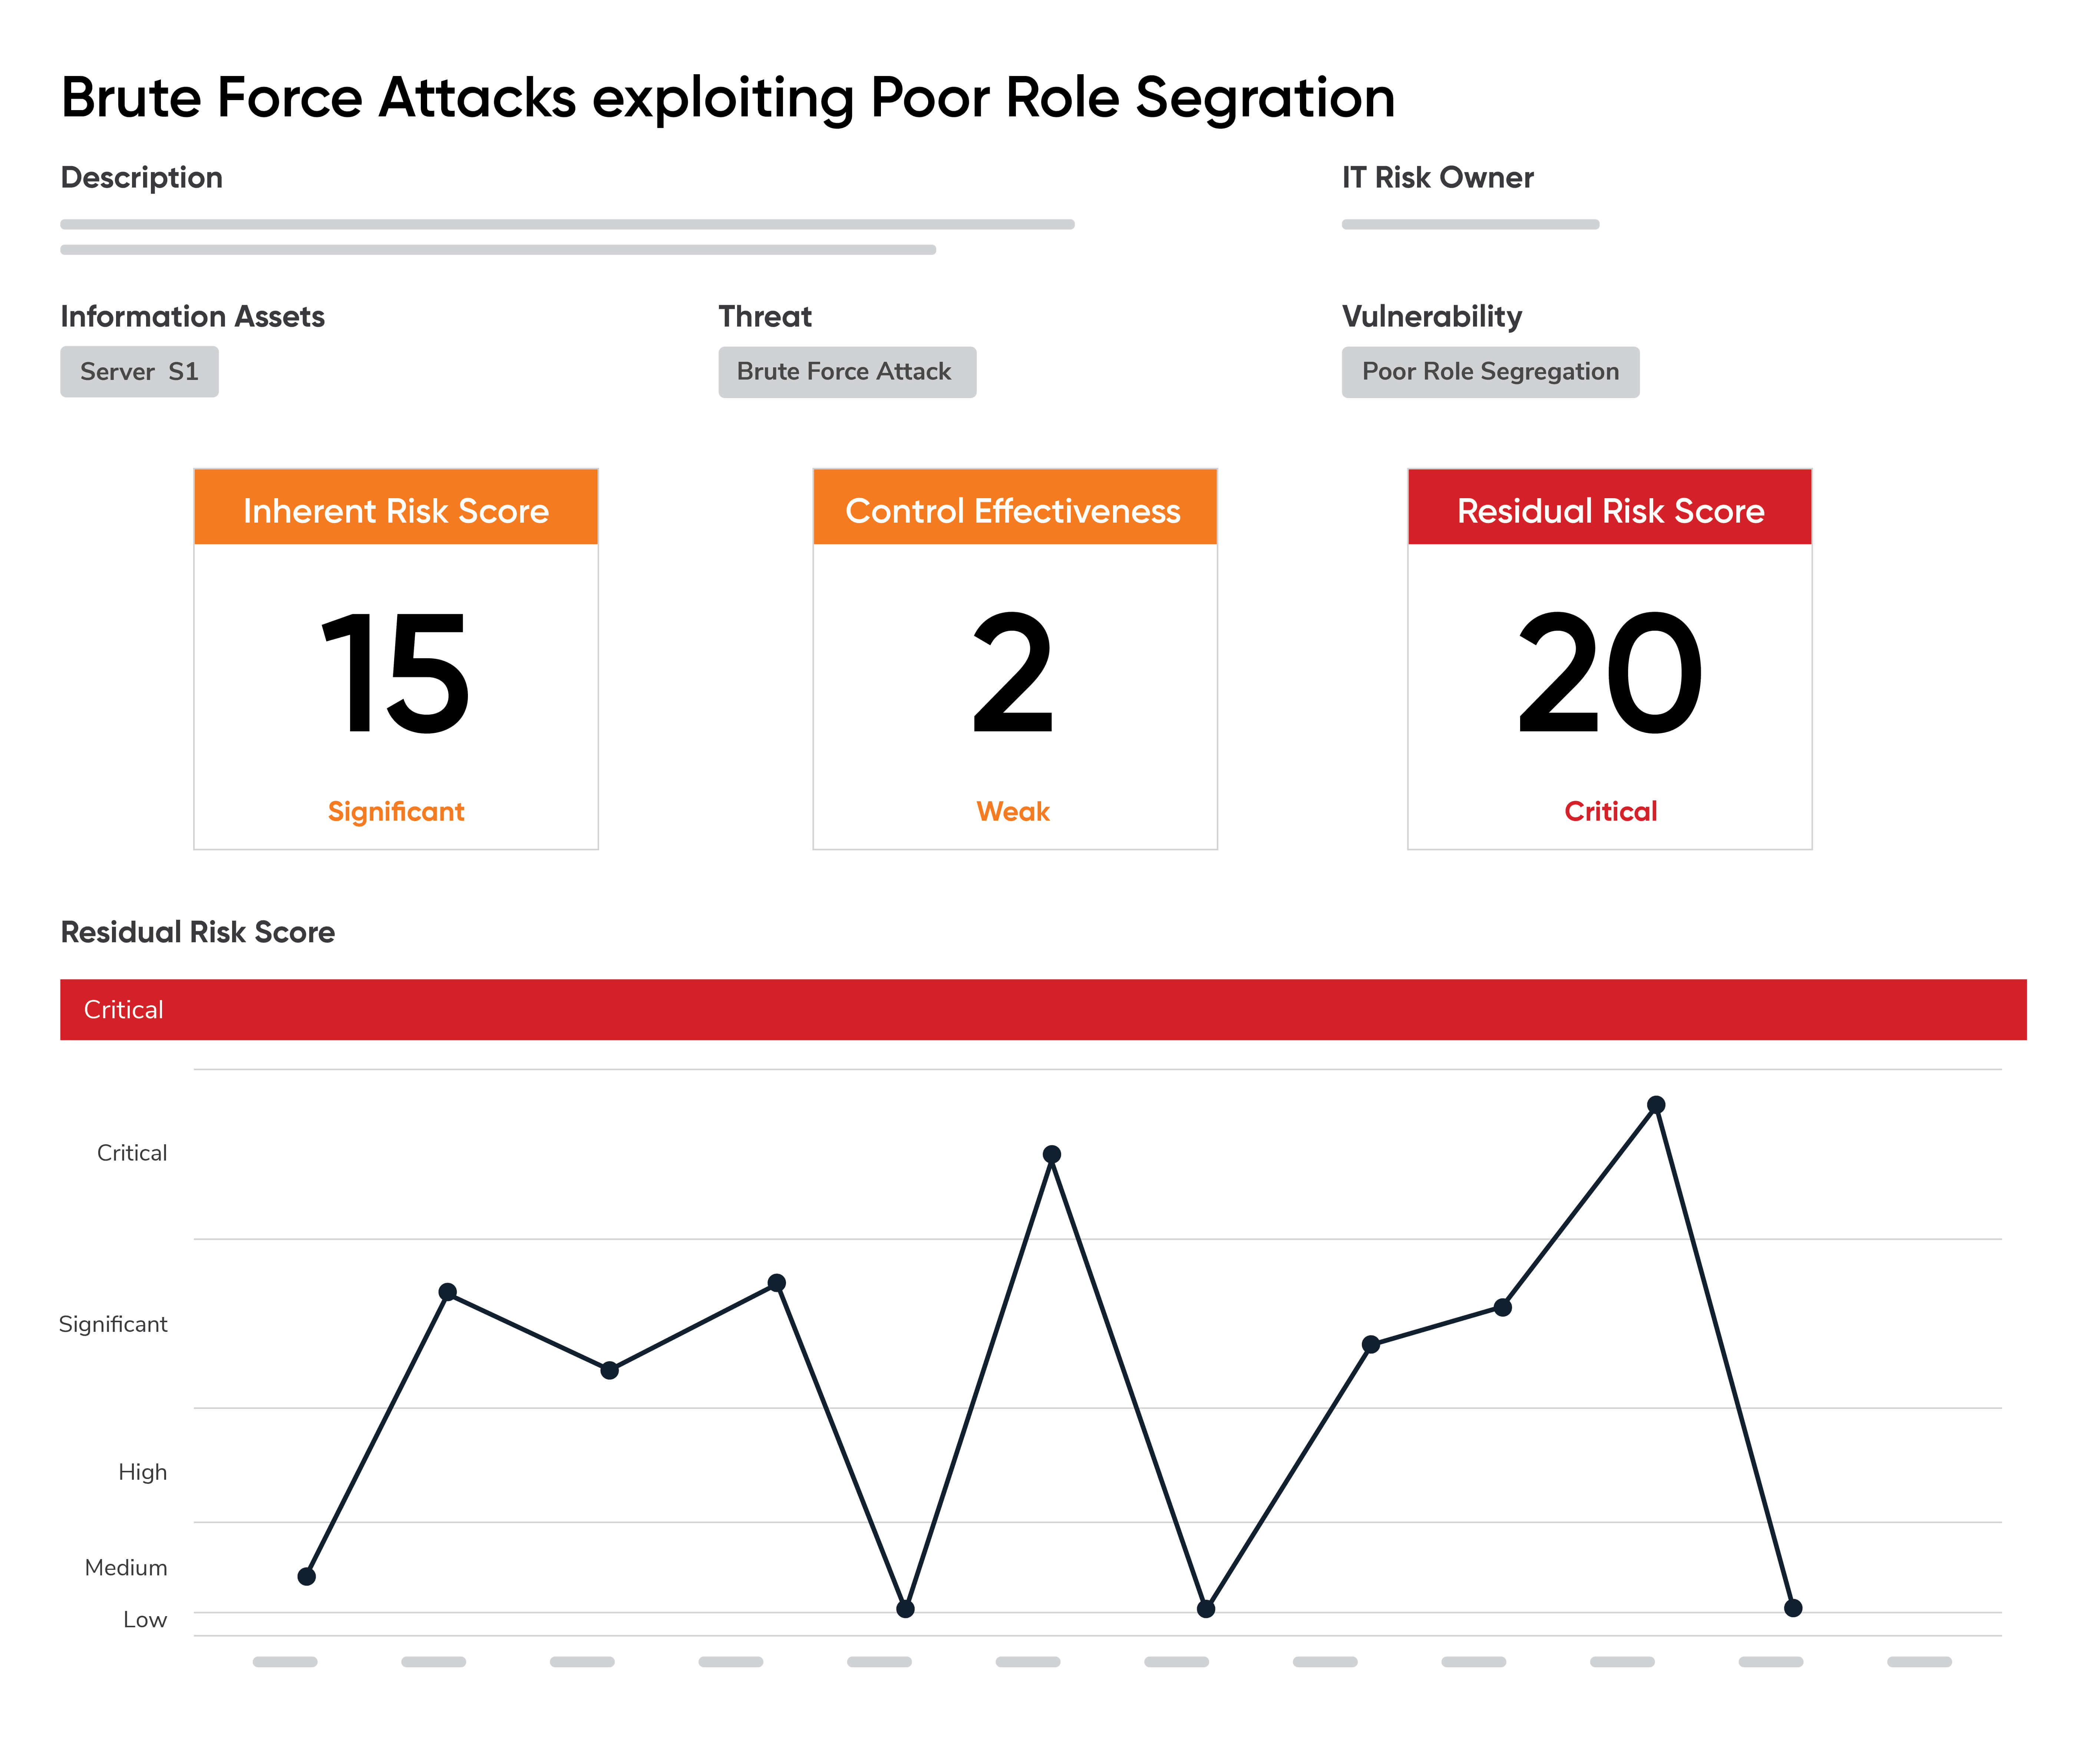Viewport: 2100px width, 1757px height.
Task: Click the red Critical label under 20
Action: coord(1610,811)
